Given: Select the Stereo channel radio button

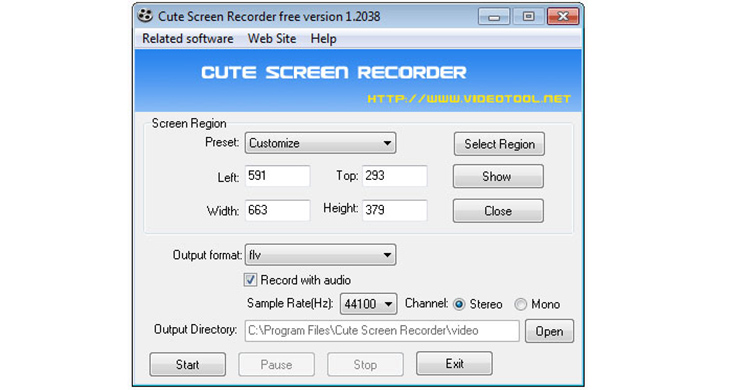Looking at the screenshot, I should (459, 304).
